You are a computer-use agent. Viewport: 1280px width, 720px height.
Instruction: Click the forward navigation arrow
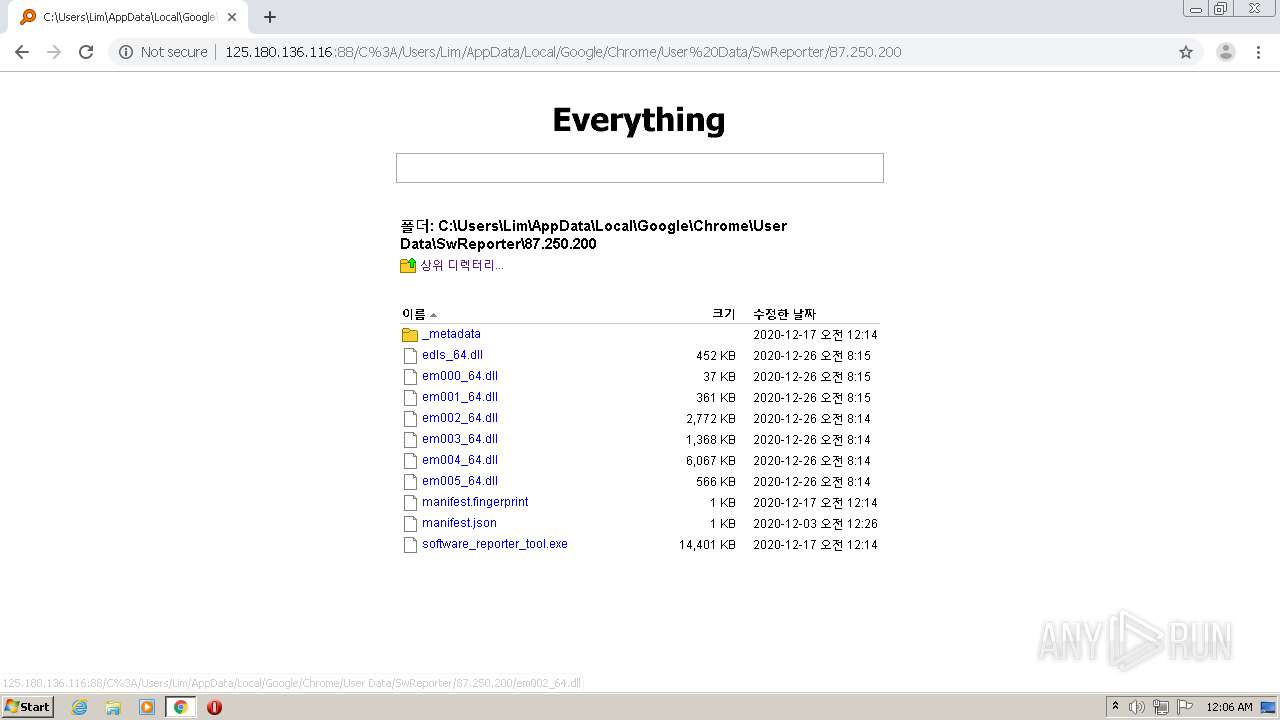pyautogui.click(x=54, y=52)
